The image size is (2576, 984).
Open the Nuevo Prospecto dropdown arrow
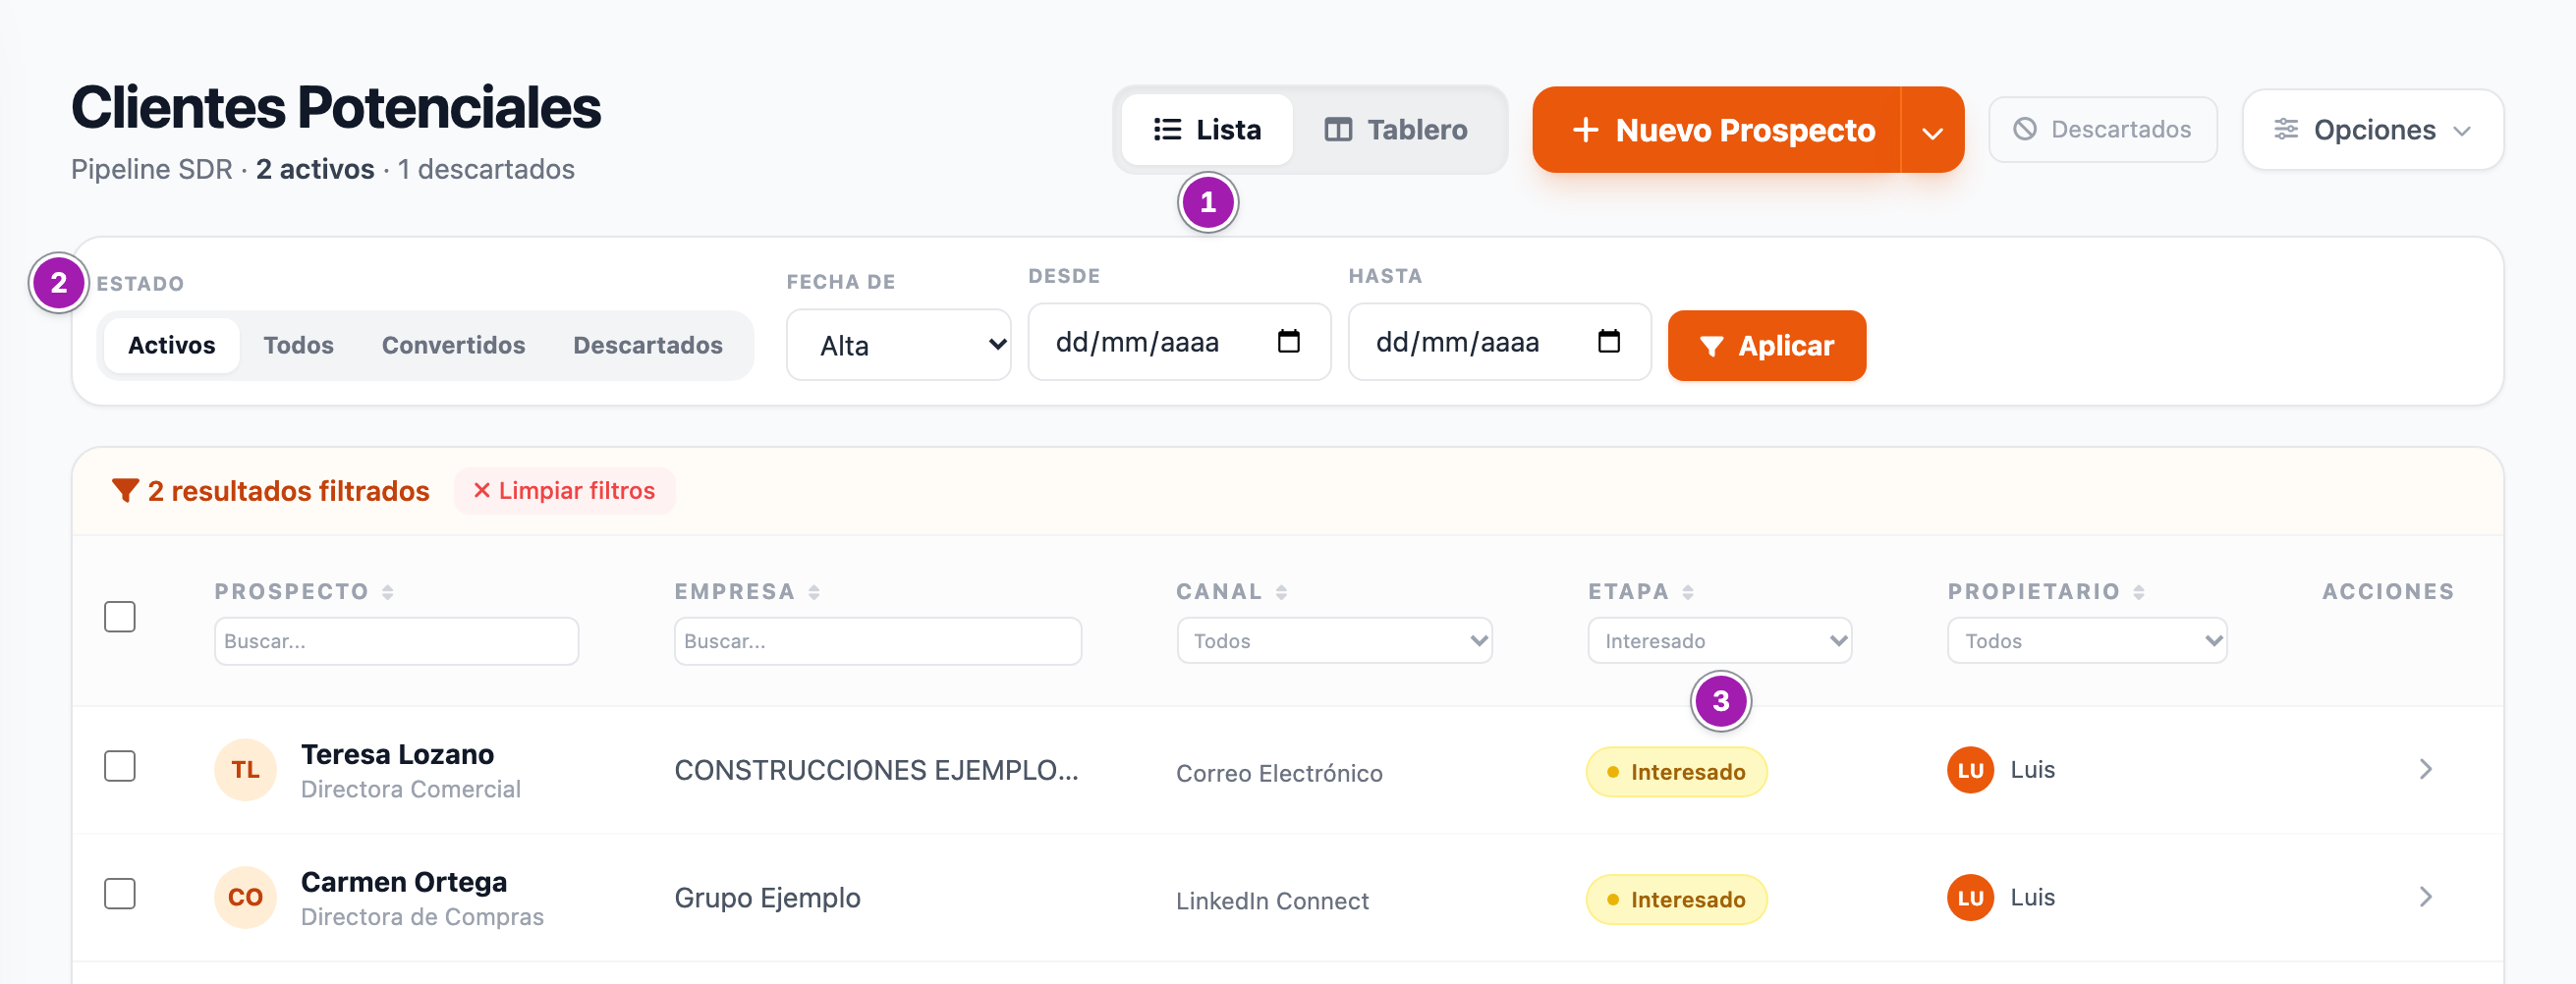point(1932,132)
